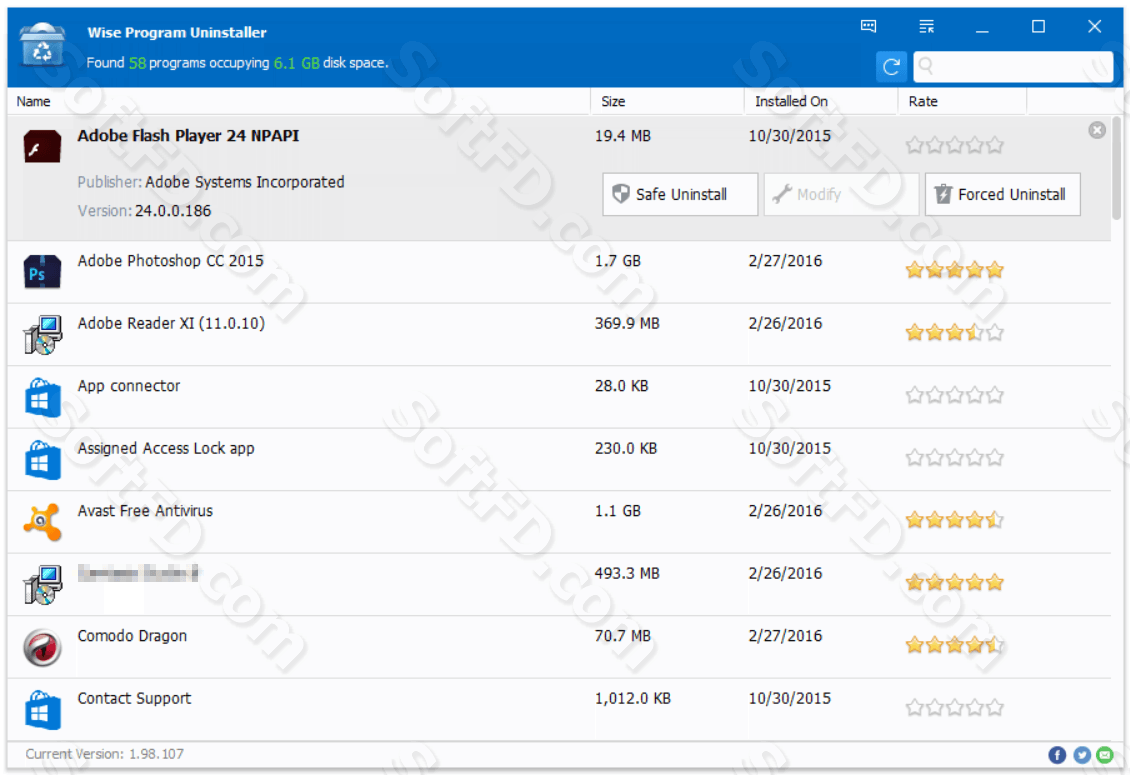
Task: Click the star rating for Adobe Reader XI
Action: tap(954, 332)
